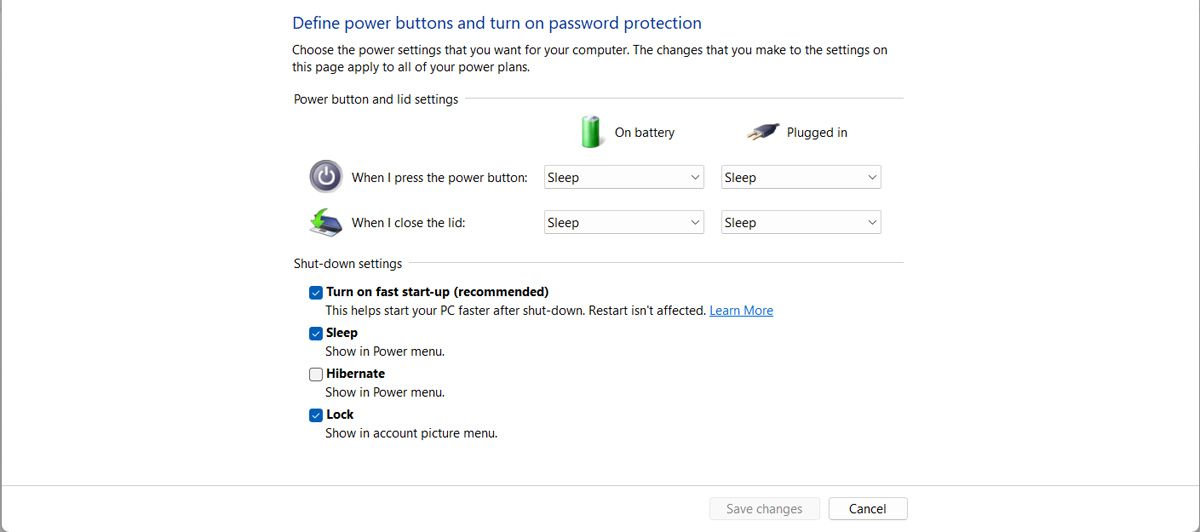The height and width of the screenshot is (532, 1200).
Task: Click the 'Plugged in' column label
Action: coord(817,132)
